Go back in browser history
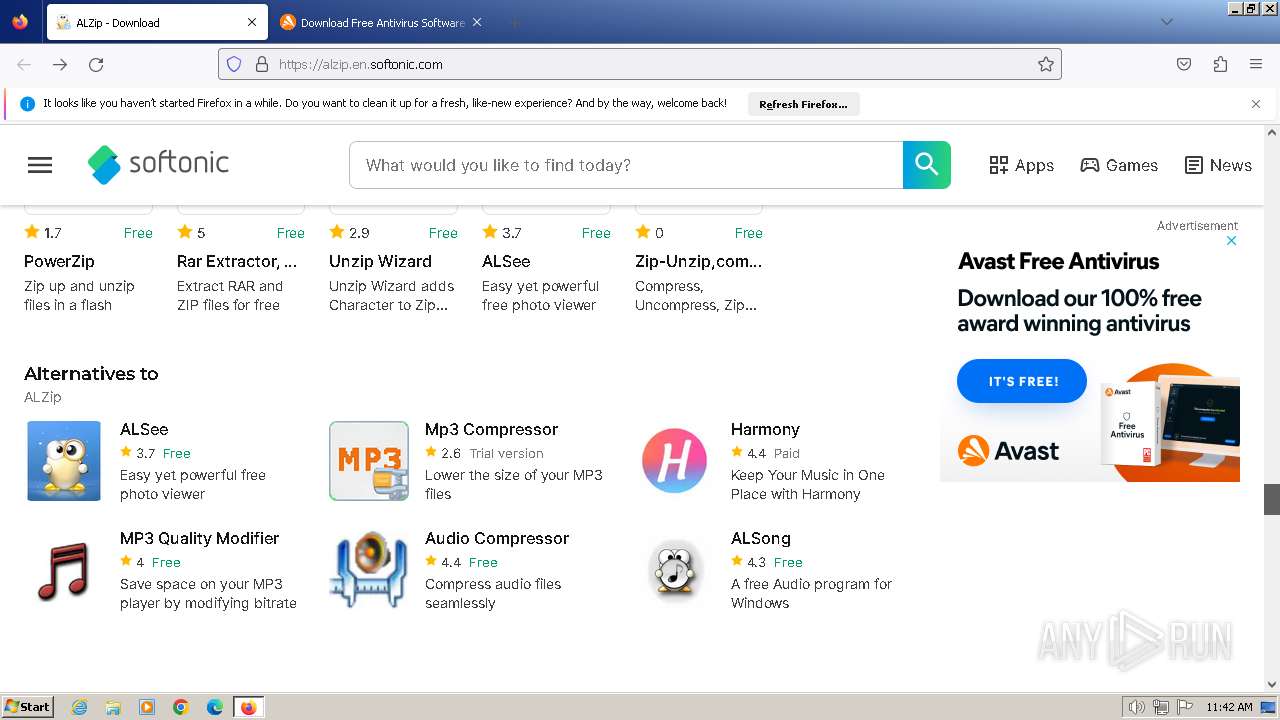 pos(24,64)
